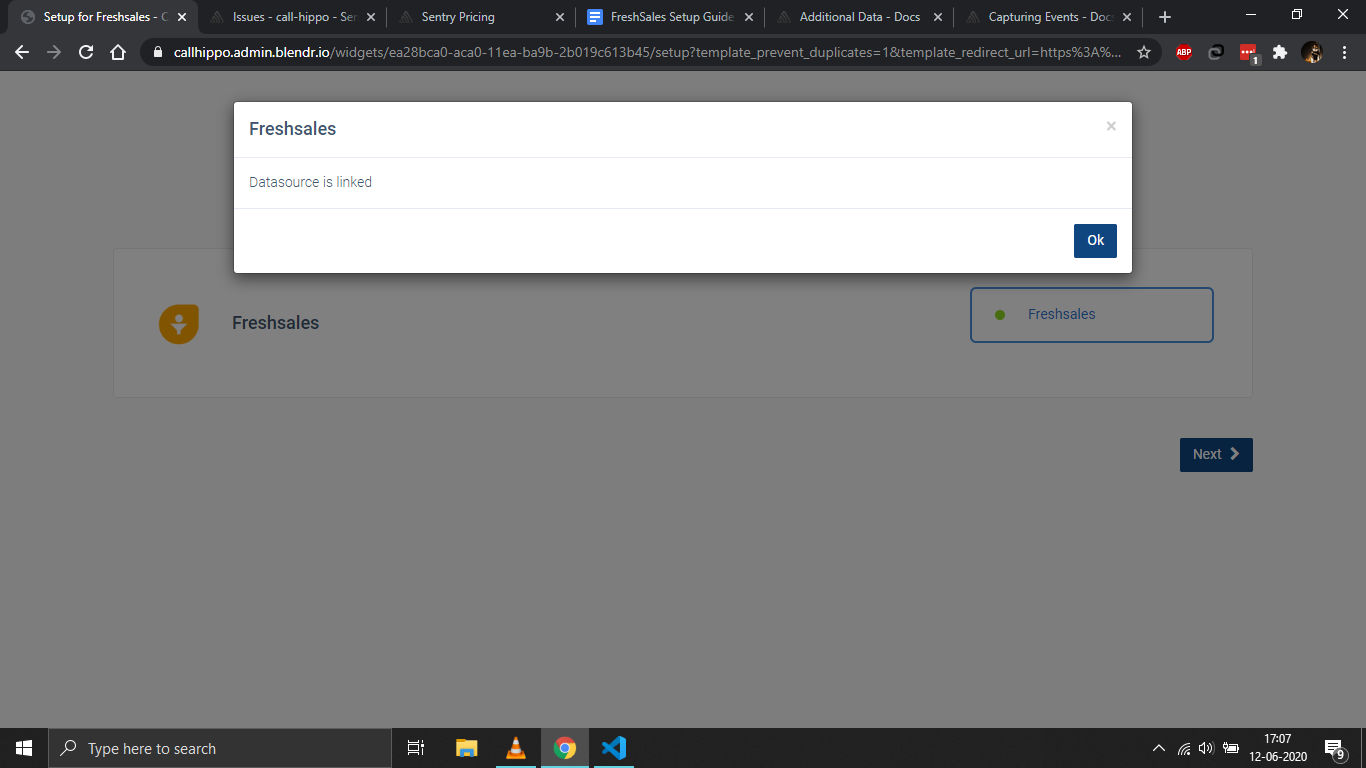Image resolution: width=1366 pixels, height=768 pixels.
Task: Open the Extensions puzzle menu
Action: [1280, 53]
